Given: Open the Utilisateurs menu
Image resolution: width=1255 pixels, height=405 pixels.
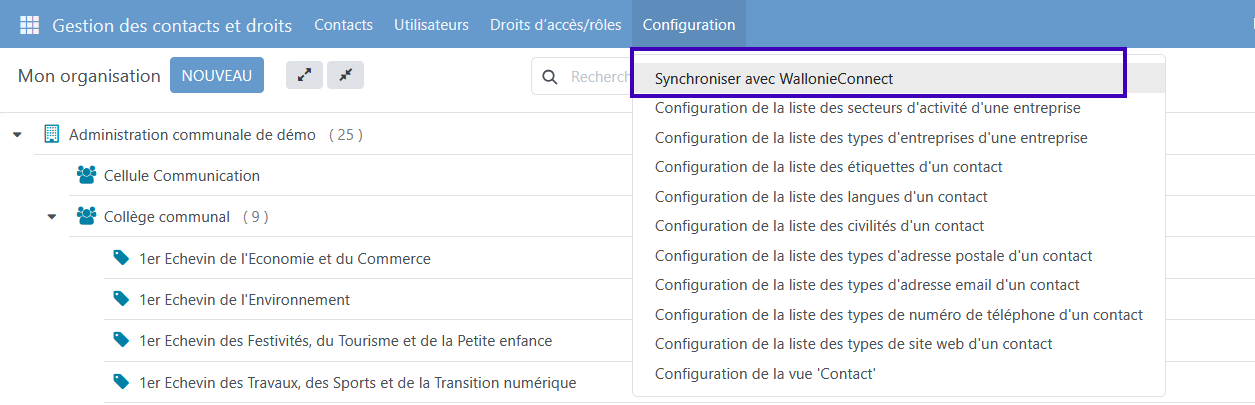Looking at the screenshot, I should pyautogui.click(x=431, y=25).
